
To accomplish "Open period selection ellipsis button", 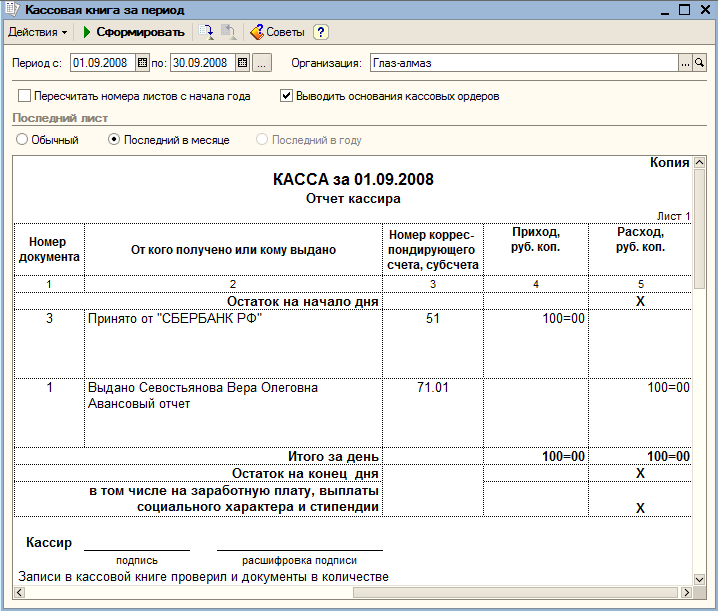I will point(261,63).
